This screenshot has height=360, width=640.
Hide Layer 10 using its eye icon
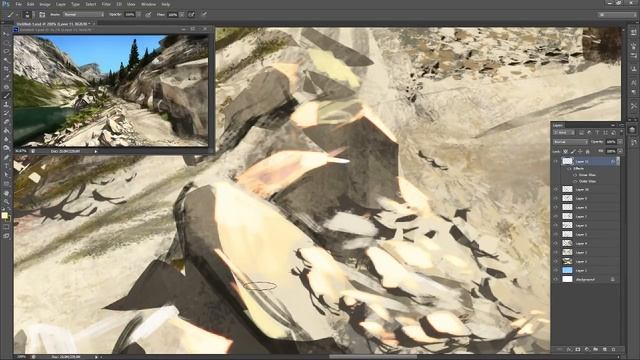click(x=556, y=189)
